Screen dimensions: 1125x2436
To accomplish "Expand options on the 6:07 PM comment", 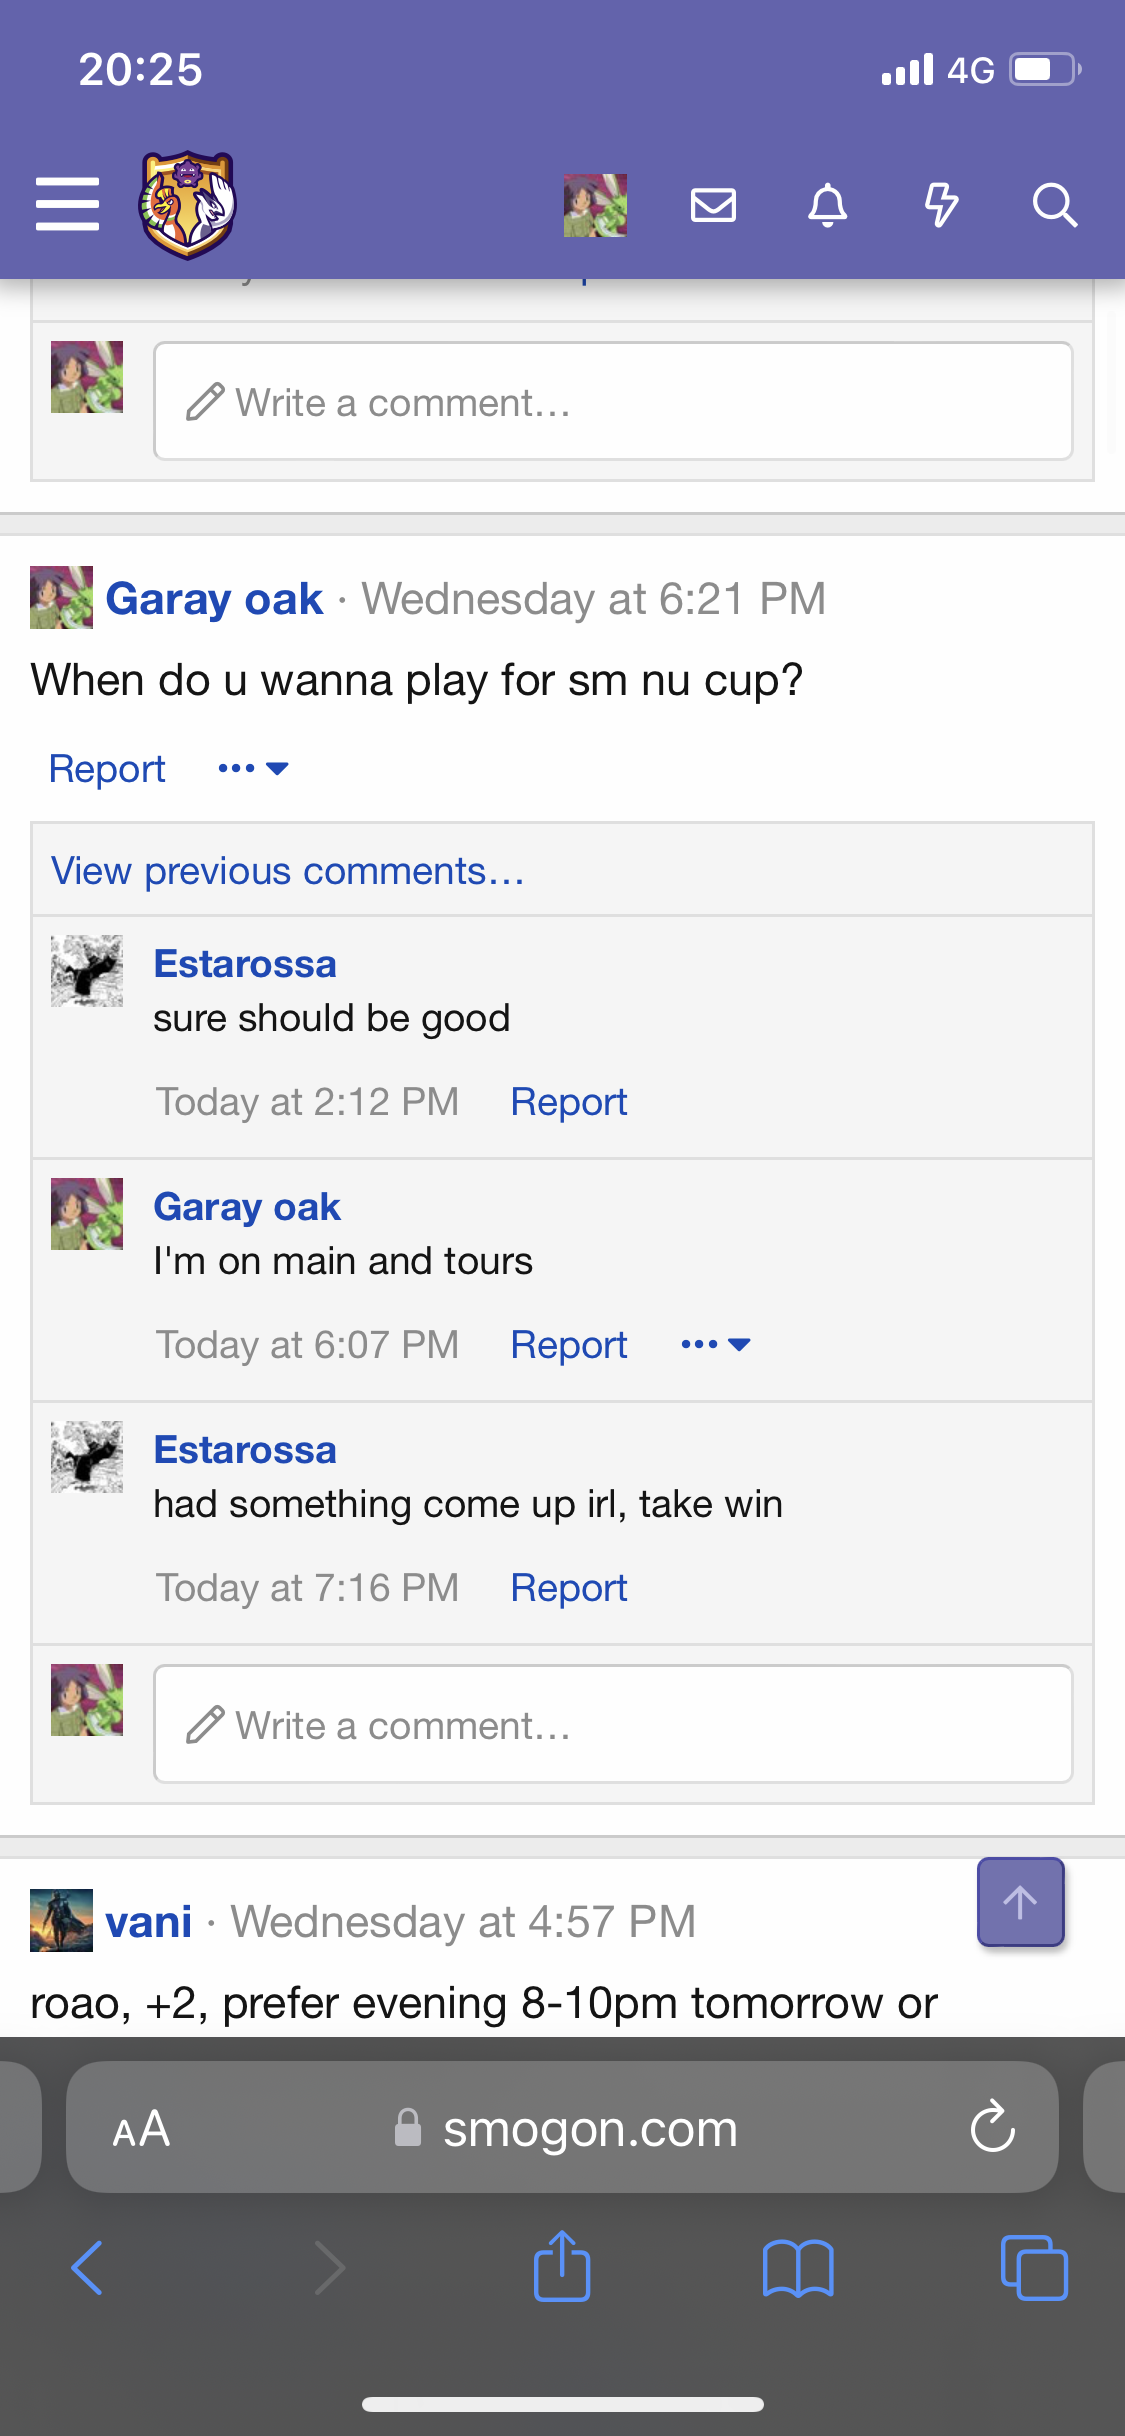I will tap(716, 1344).
